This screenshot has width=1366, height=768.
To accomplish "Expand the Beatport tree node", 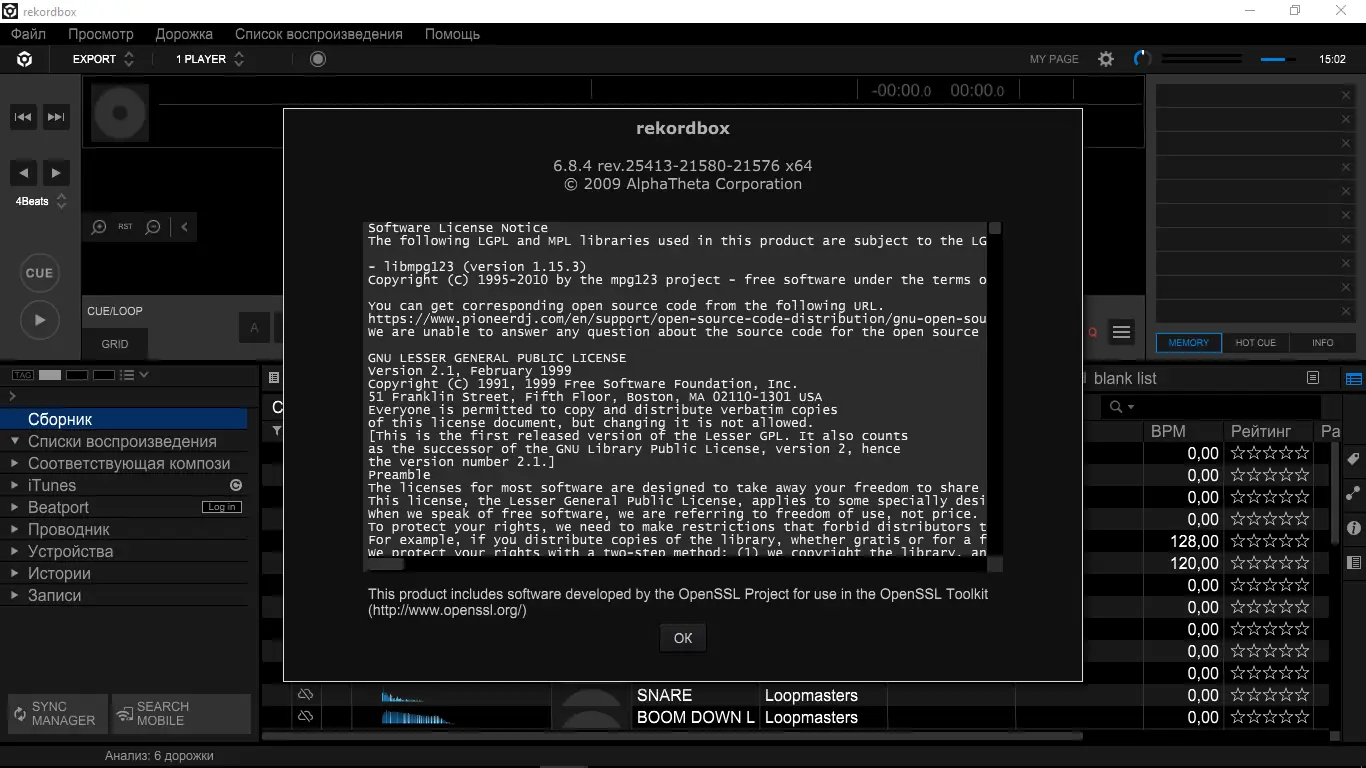I will pos(15,507).
